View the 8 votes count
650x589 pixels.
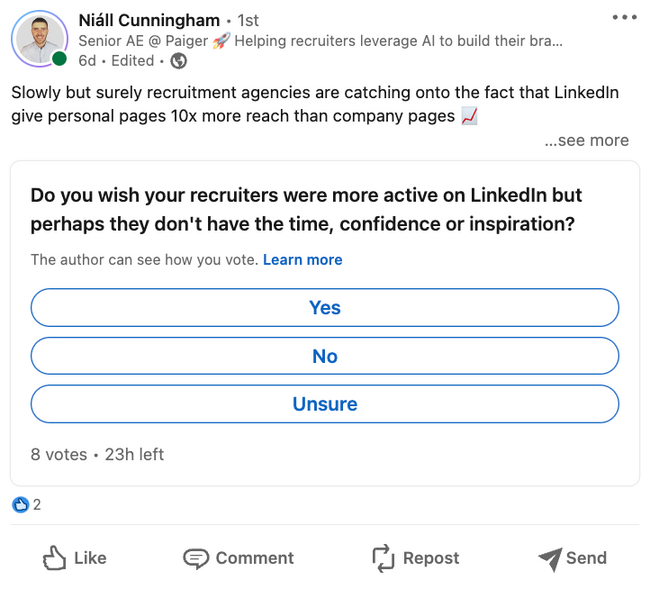click(x=59, y=454)
